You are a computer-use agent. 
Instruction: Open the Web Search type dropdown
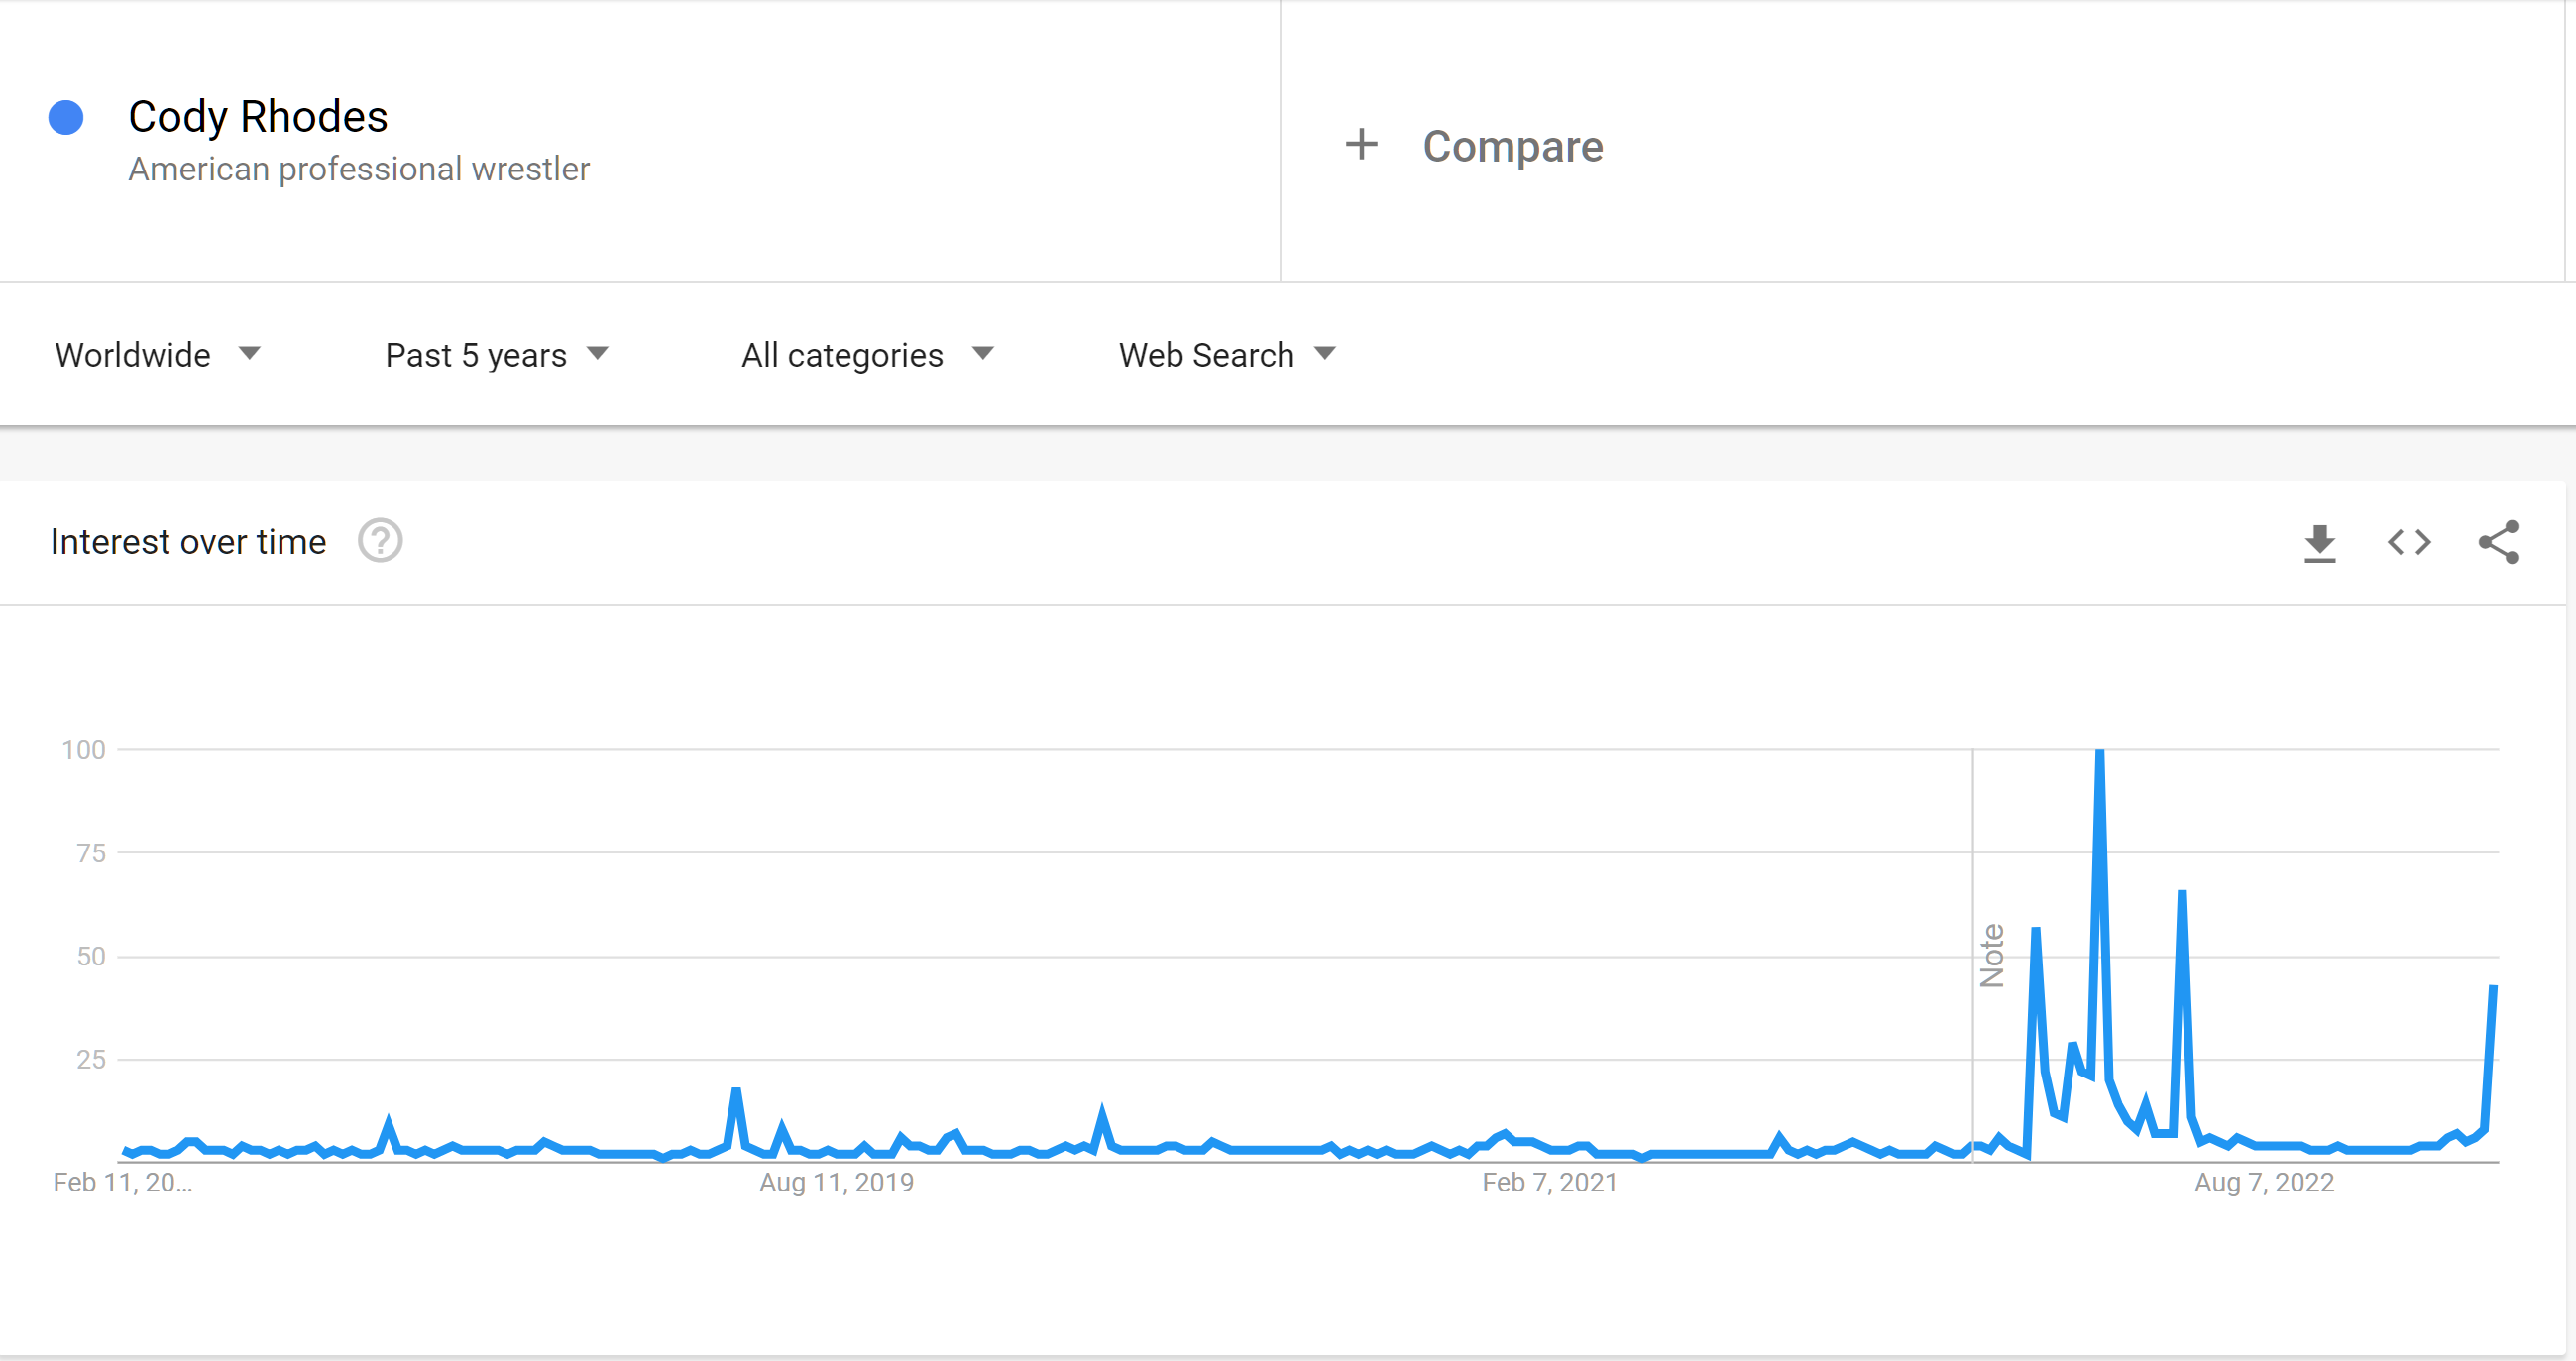(x=1227, y=355)
